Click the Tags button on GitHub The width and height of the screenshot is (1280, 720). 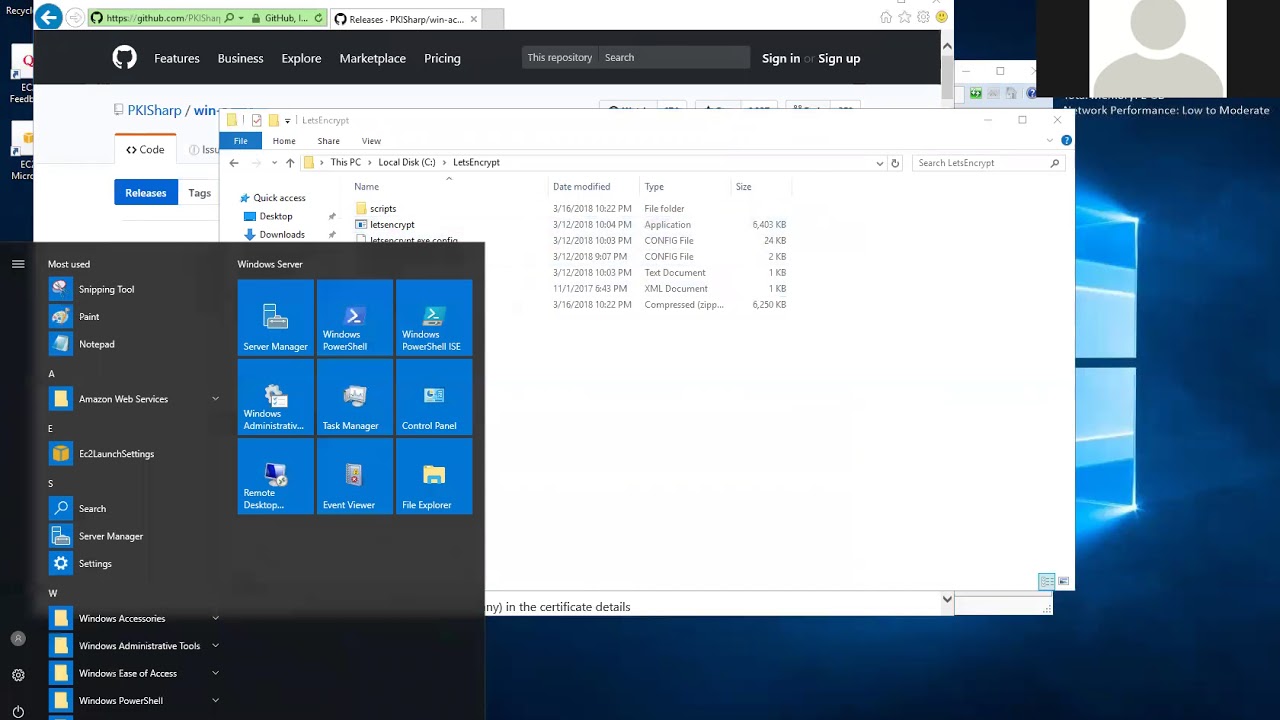tap(199, 193)
